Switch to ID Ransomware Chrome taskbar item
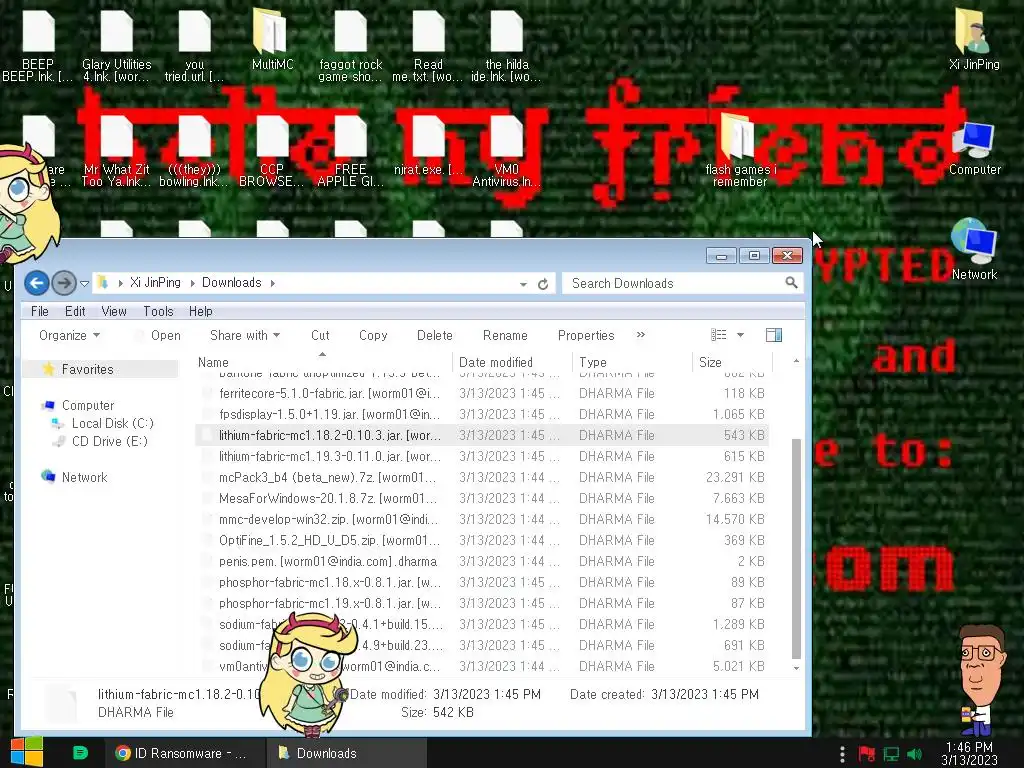This screenshot has height=768, width=1024. click(x=185, y=753)
